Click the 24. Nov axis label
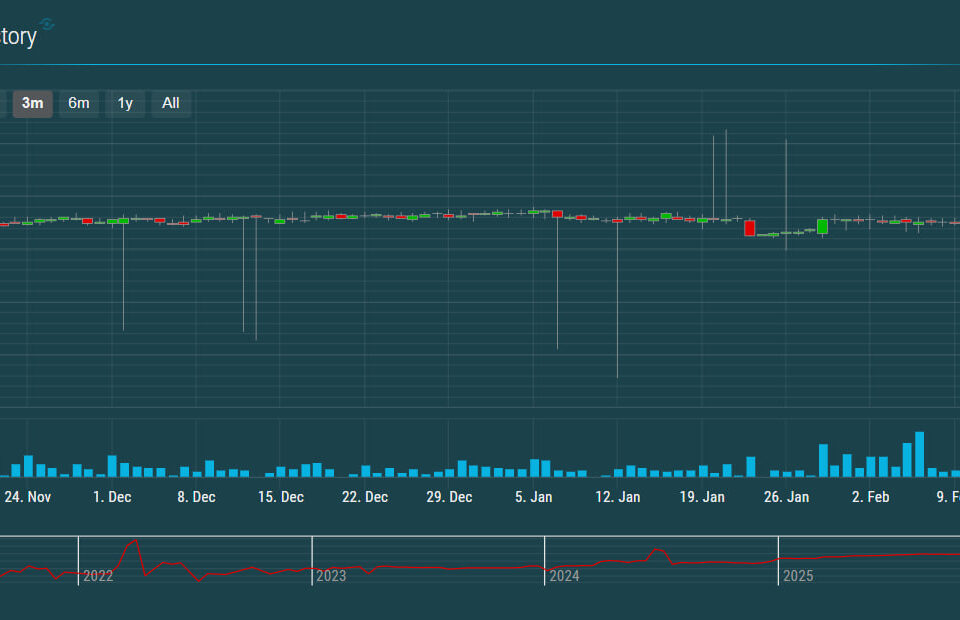The height and width of the screenshot is (620, 960). pyautogui.click(x=29, y=496)
